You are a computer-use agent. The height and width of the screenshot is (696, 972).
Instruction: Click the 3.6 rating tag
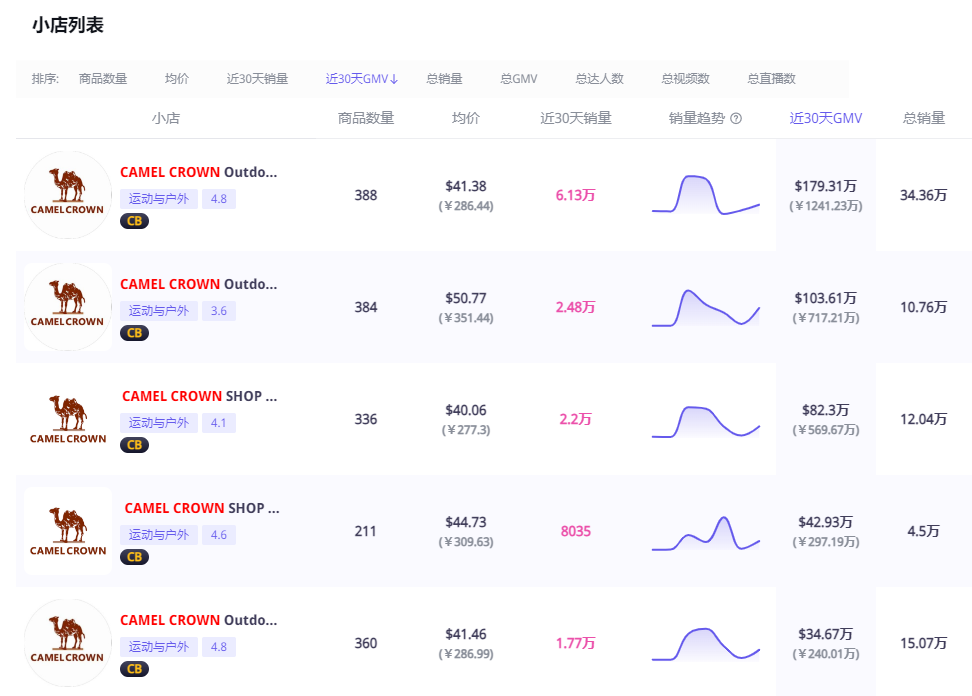point(219,311)
